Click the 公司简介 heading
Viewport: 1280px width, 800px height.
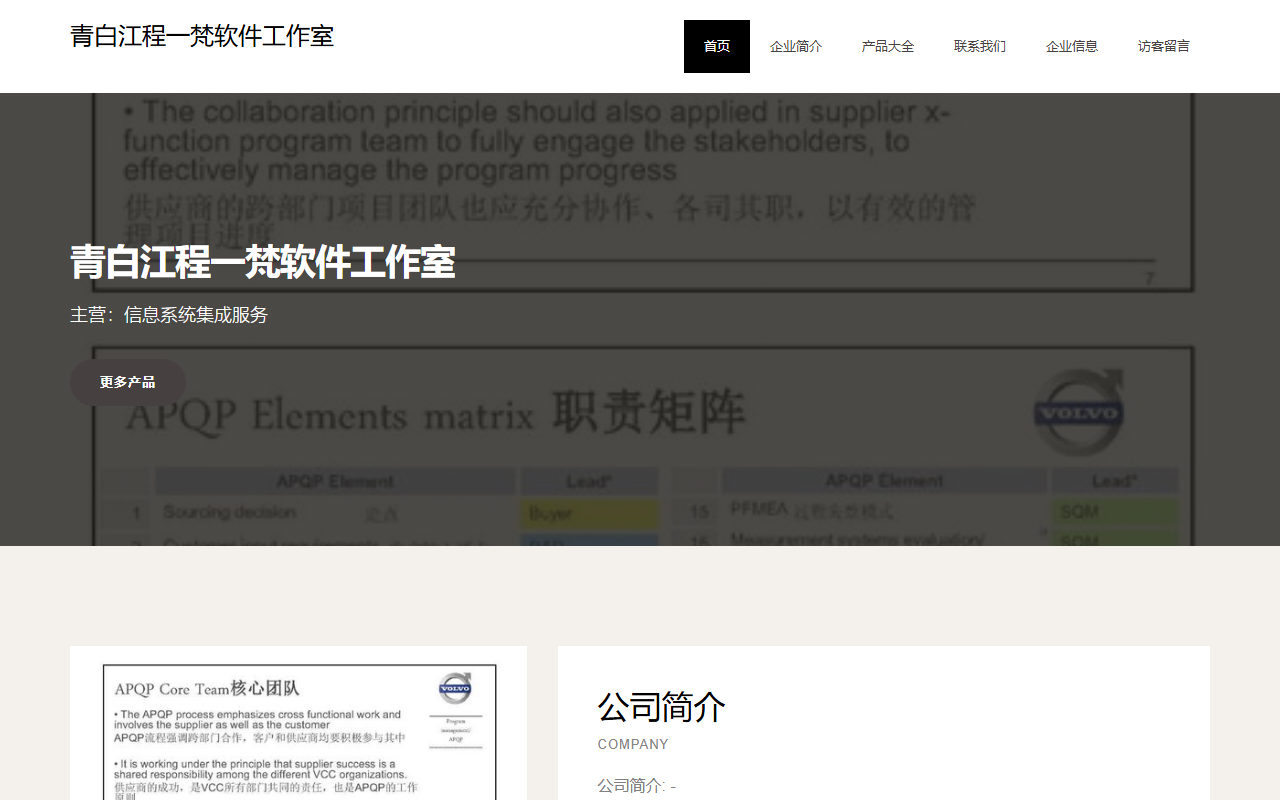(661, 707)
